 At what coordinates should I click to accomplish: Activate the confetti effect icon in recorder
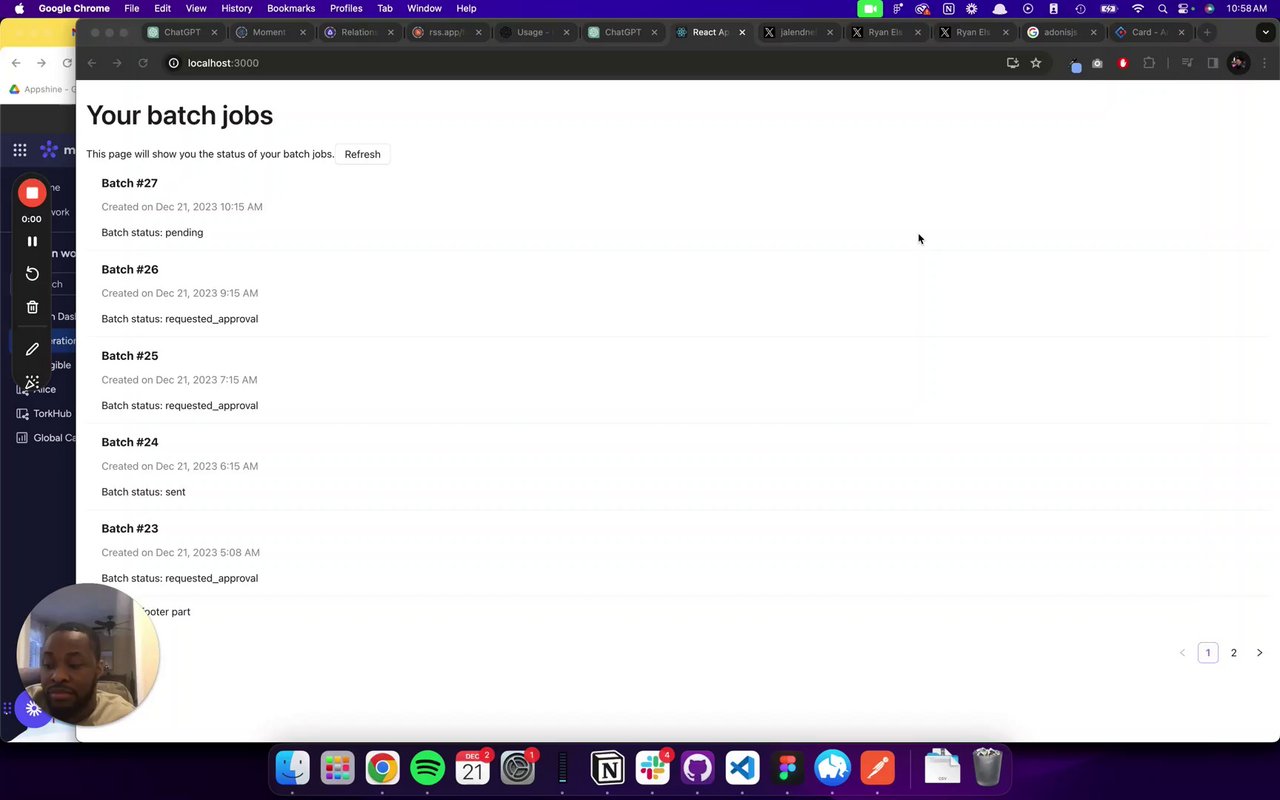click(x=32, y=382)
